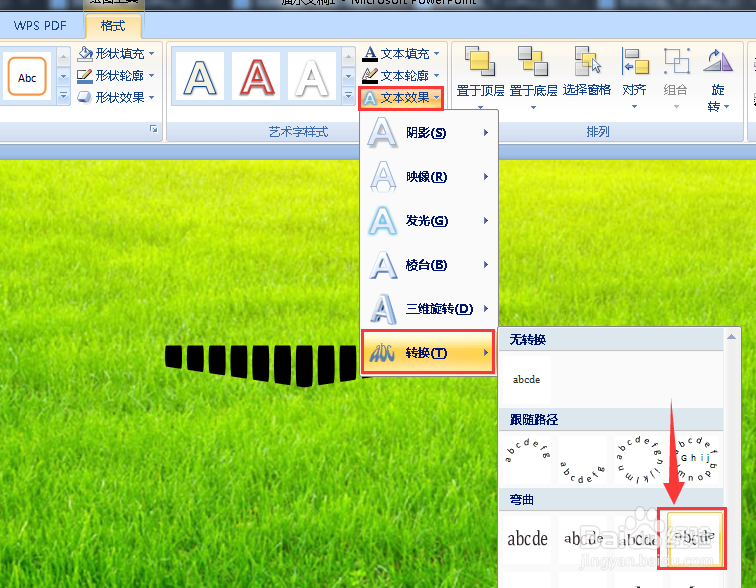Screen dimensions: 756x588
Task: Apply the circle follow path transform
Action: (x=638, y=459)
